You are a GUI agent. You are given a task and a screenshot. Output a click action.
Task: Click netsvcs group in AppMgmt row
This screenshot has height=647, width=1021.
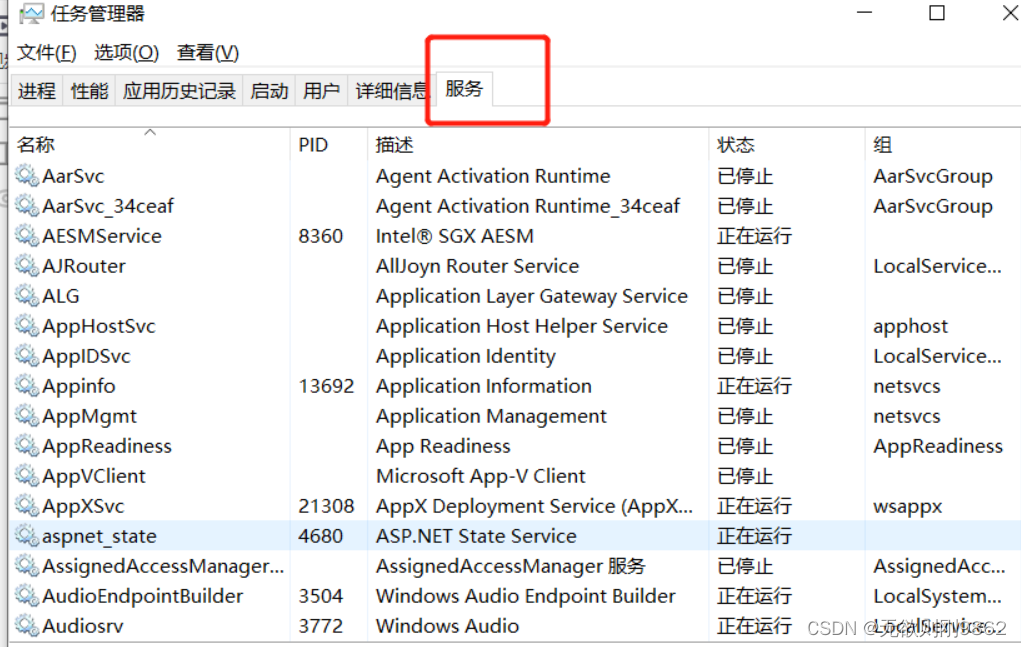pyautogui.click(x=906, y=416)
